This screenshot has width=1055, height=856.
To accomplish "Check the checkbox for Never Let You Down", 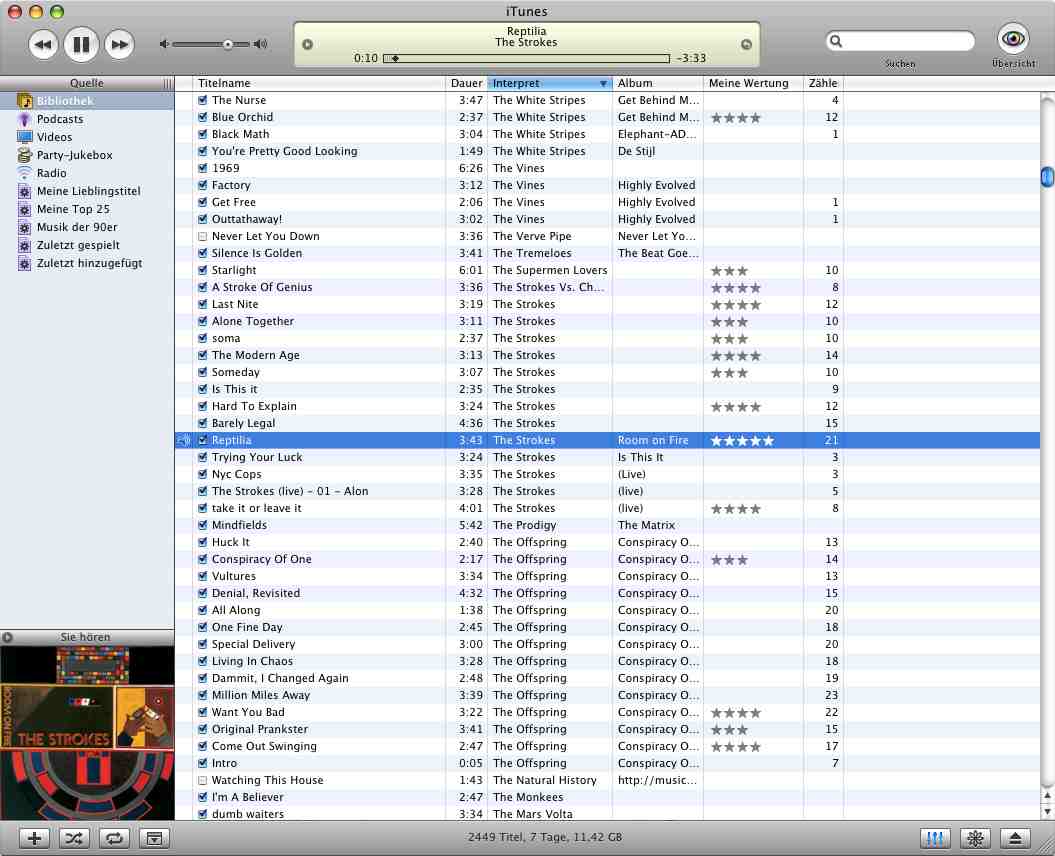I will pos(203,237).
